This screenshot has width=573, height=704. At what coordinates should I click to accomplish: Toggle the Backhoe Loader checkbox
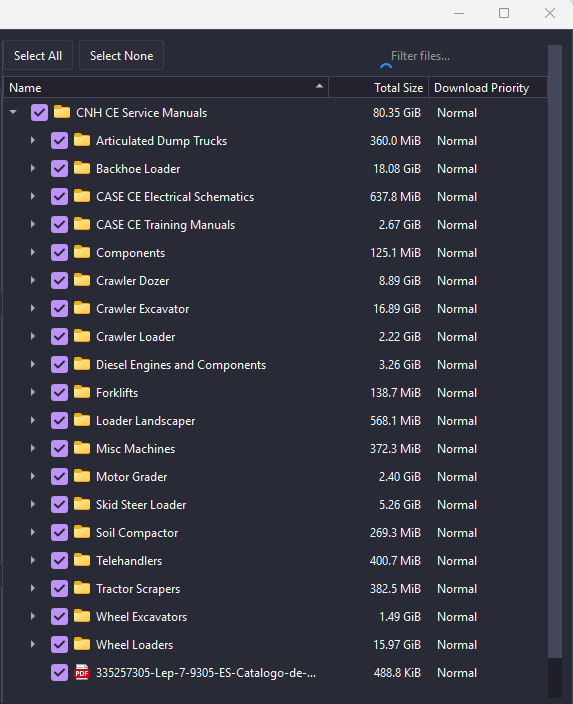59,168
